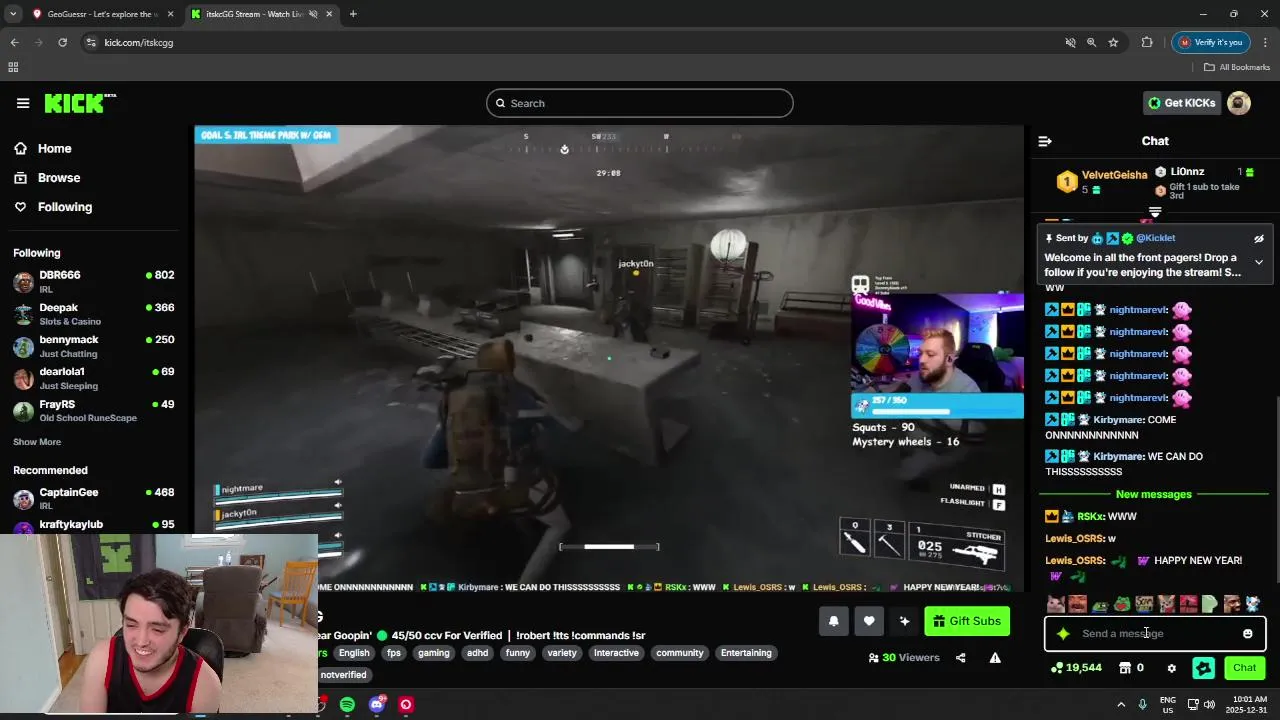This screenshot has height=720, width=1280.
Task: Open the Kick hamburger sidebar menu
Action: 23,103
